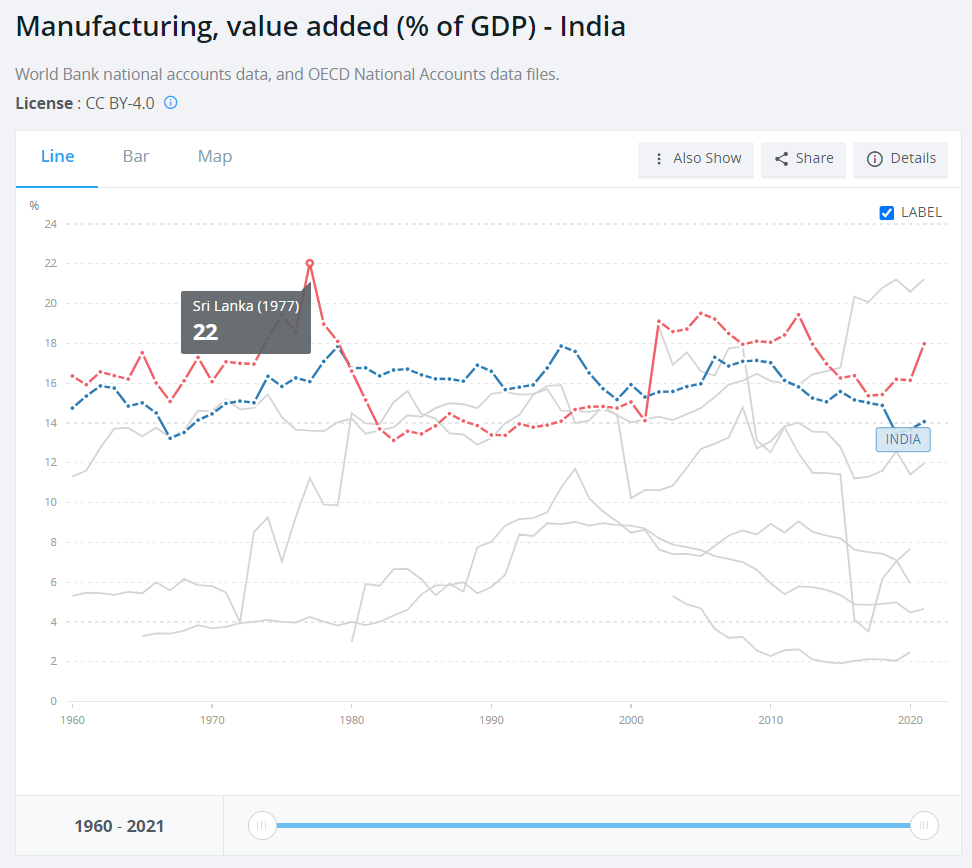Click the CC BY-4.0 license link
The height and width of the screenshot is (868, 972).
(x=120, y=103)
